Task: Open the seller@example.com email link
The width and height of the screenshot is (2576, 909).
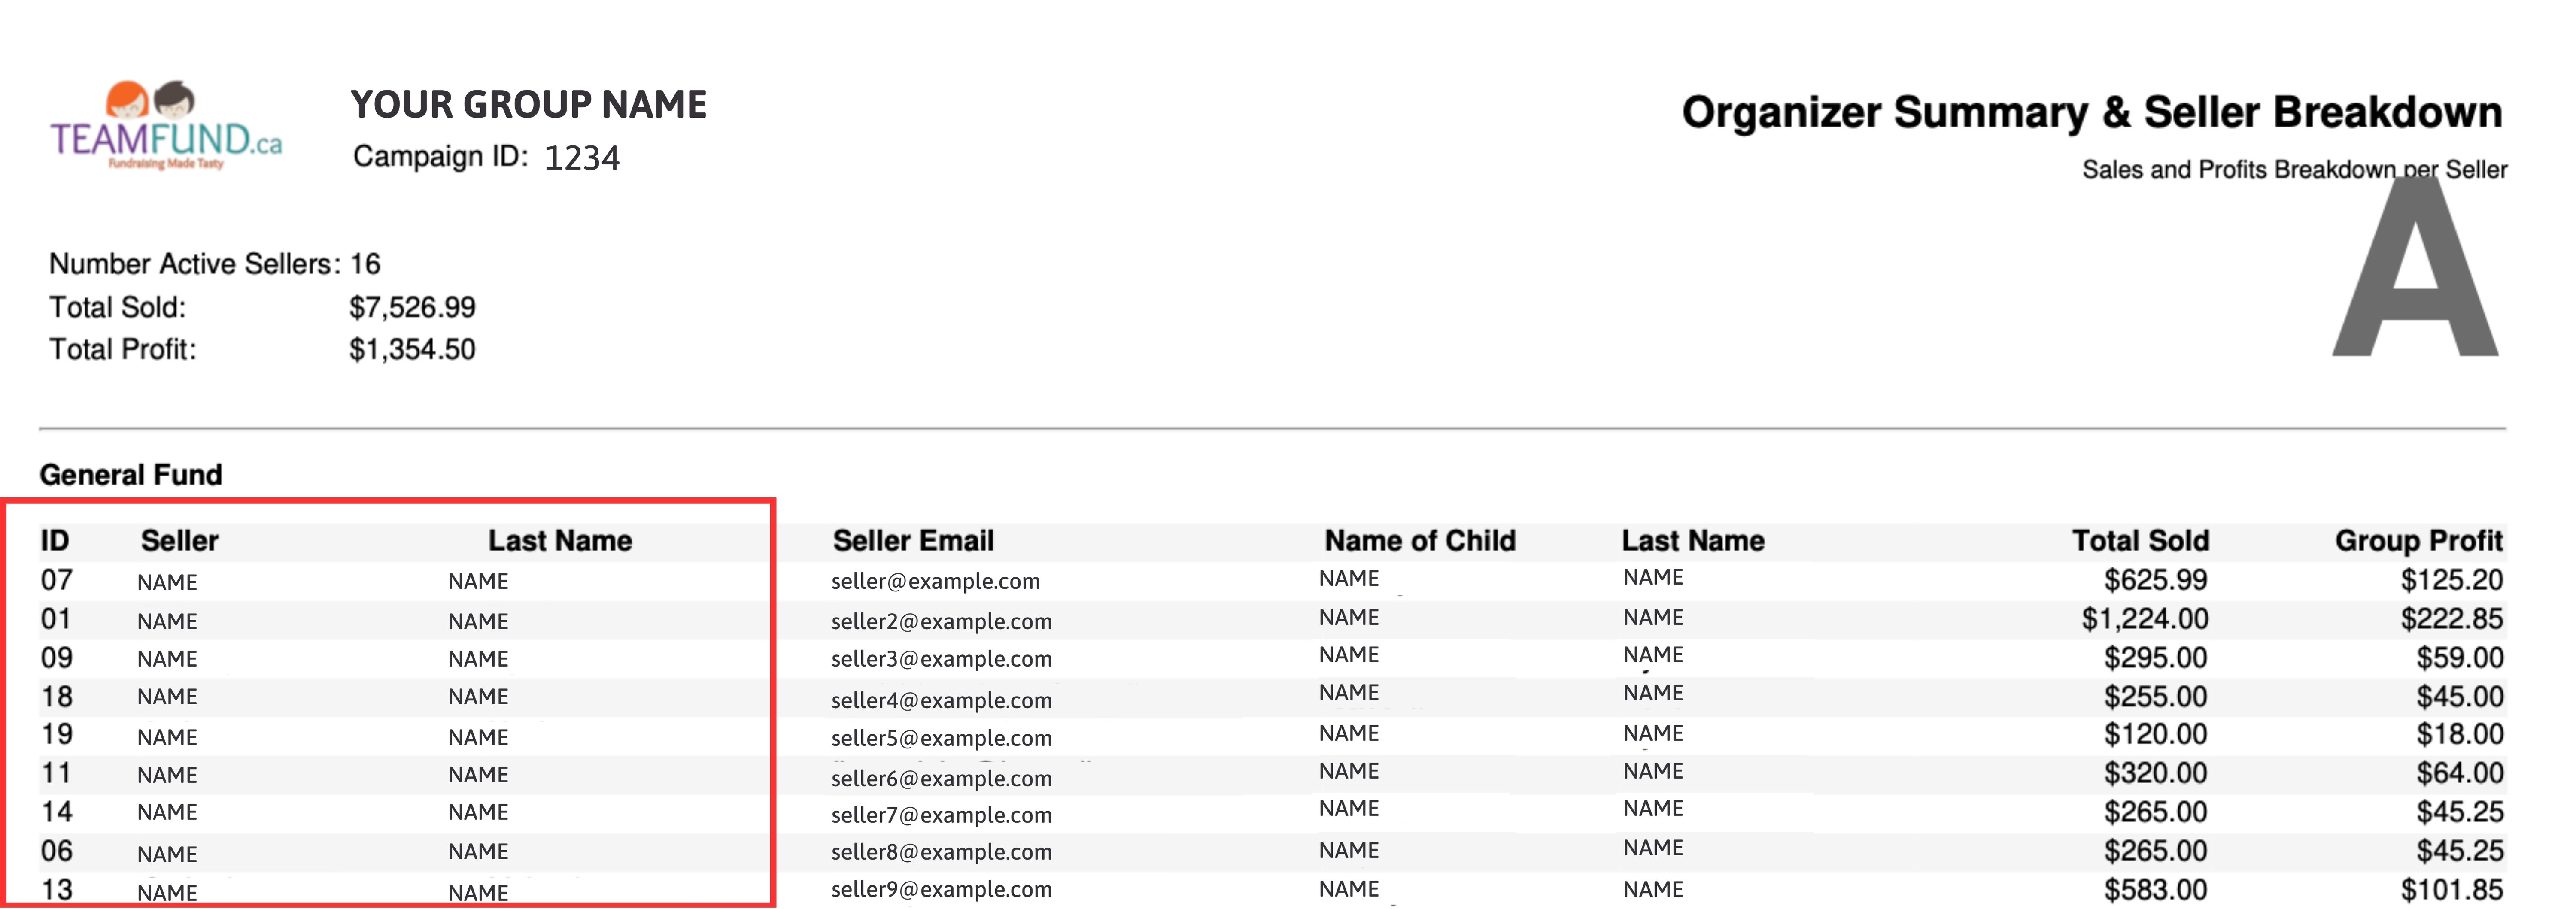Action: coord(935,581)
